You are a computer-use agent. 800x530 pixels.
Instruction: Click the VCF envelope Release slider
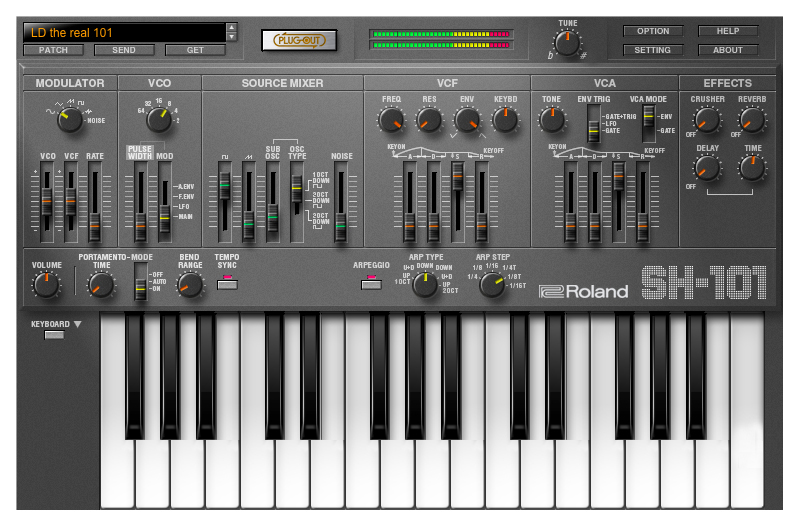point(482,203)
